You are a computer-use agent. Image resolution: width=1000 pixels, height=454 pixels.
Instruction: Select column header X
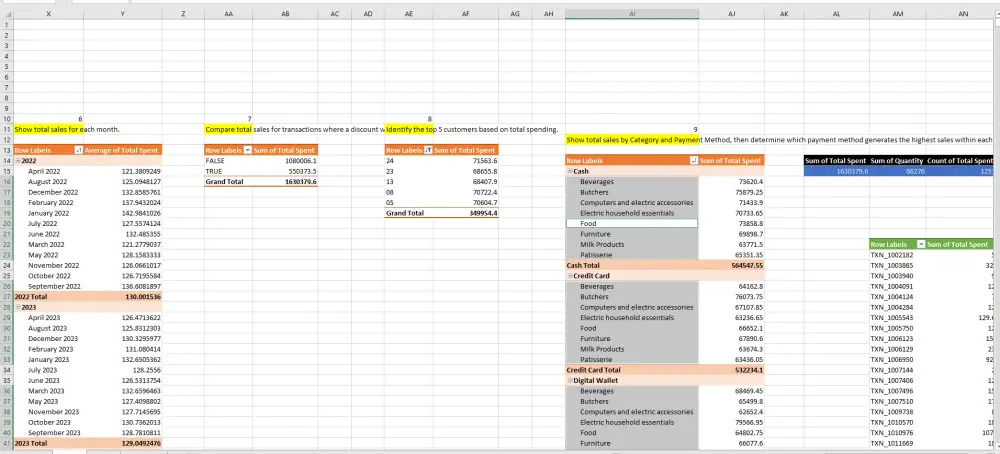pyautogui.click(x=48, y=13)
